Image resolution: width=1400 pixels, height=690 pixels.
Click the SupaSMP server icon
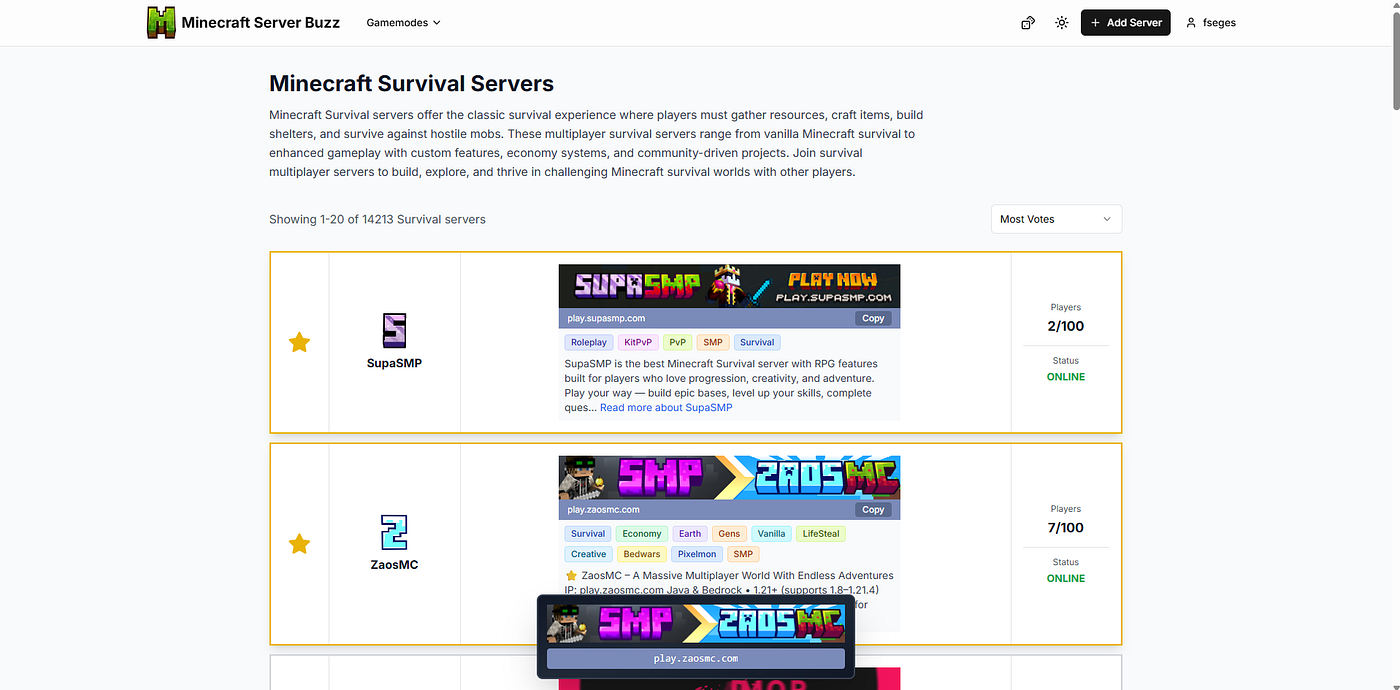pos(394,330)
